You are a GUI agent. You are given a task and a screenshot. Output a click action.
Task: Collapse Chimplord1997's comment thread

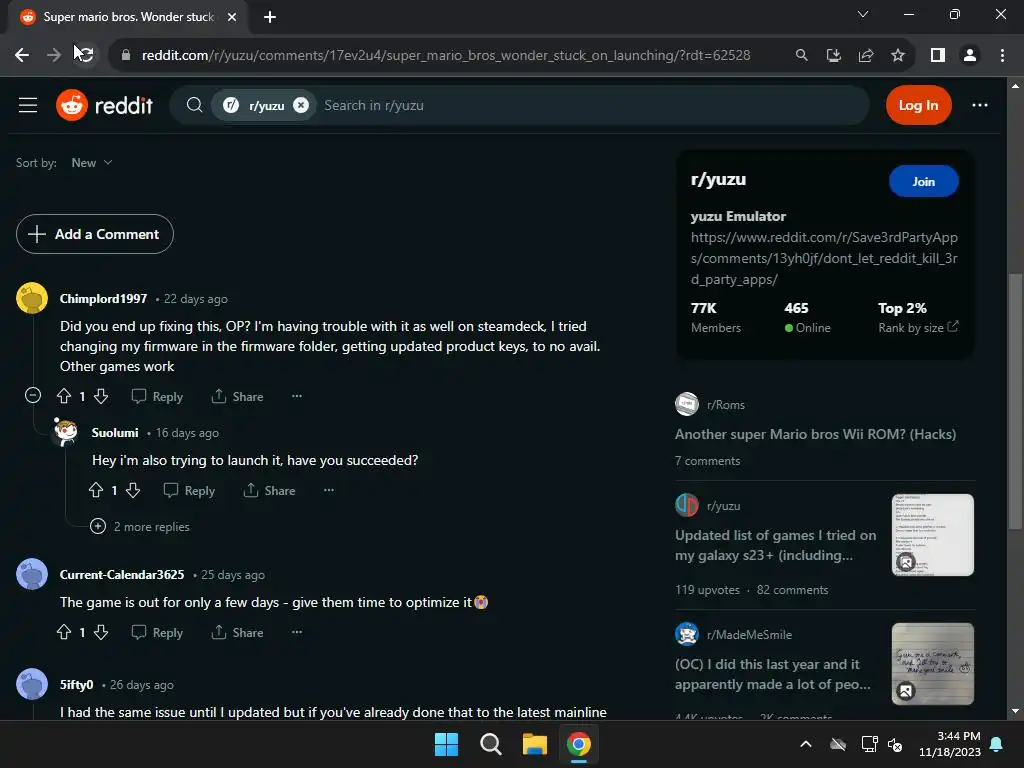coord(33,395)
